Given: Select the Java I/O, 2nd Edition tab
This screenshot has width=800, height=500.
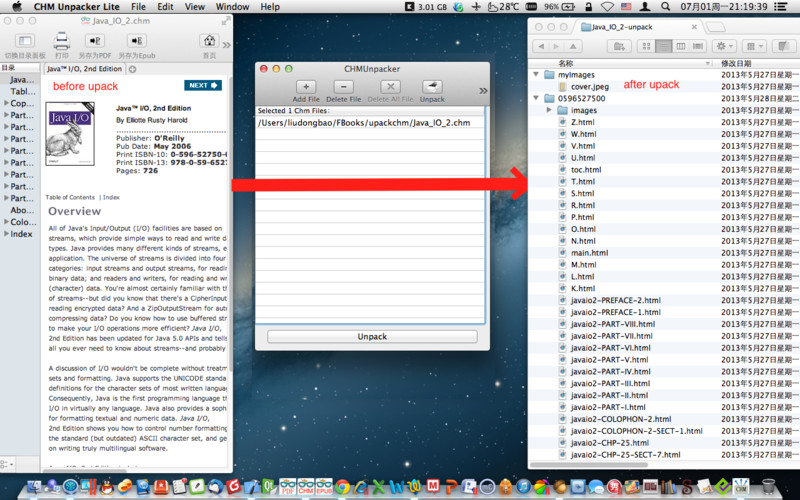Looking at the screenshot, I should click(84, 69).
